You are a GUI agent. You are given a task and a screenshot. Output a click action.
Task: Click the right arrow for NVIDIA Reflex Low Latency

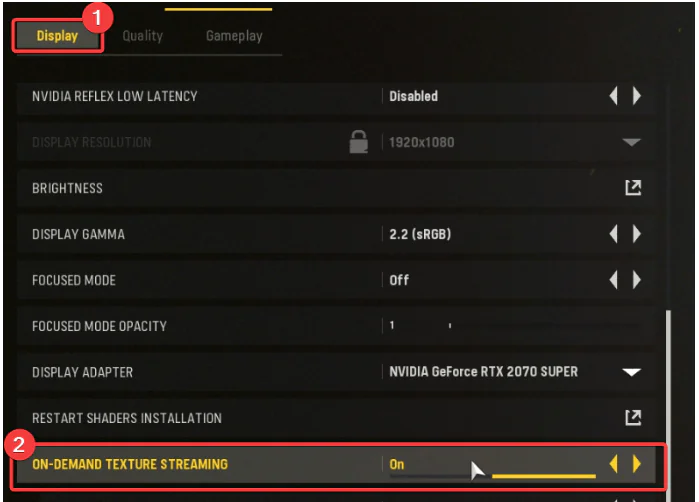(x=637, y=96)
